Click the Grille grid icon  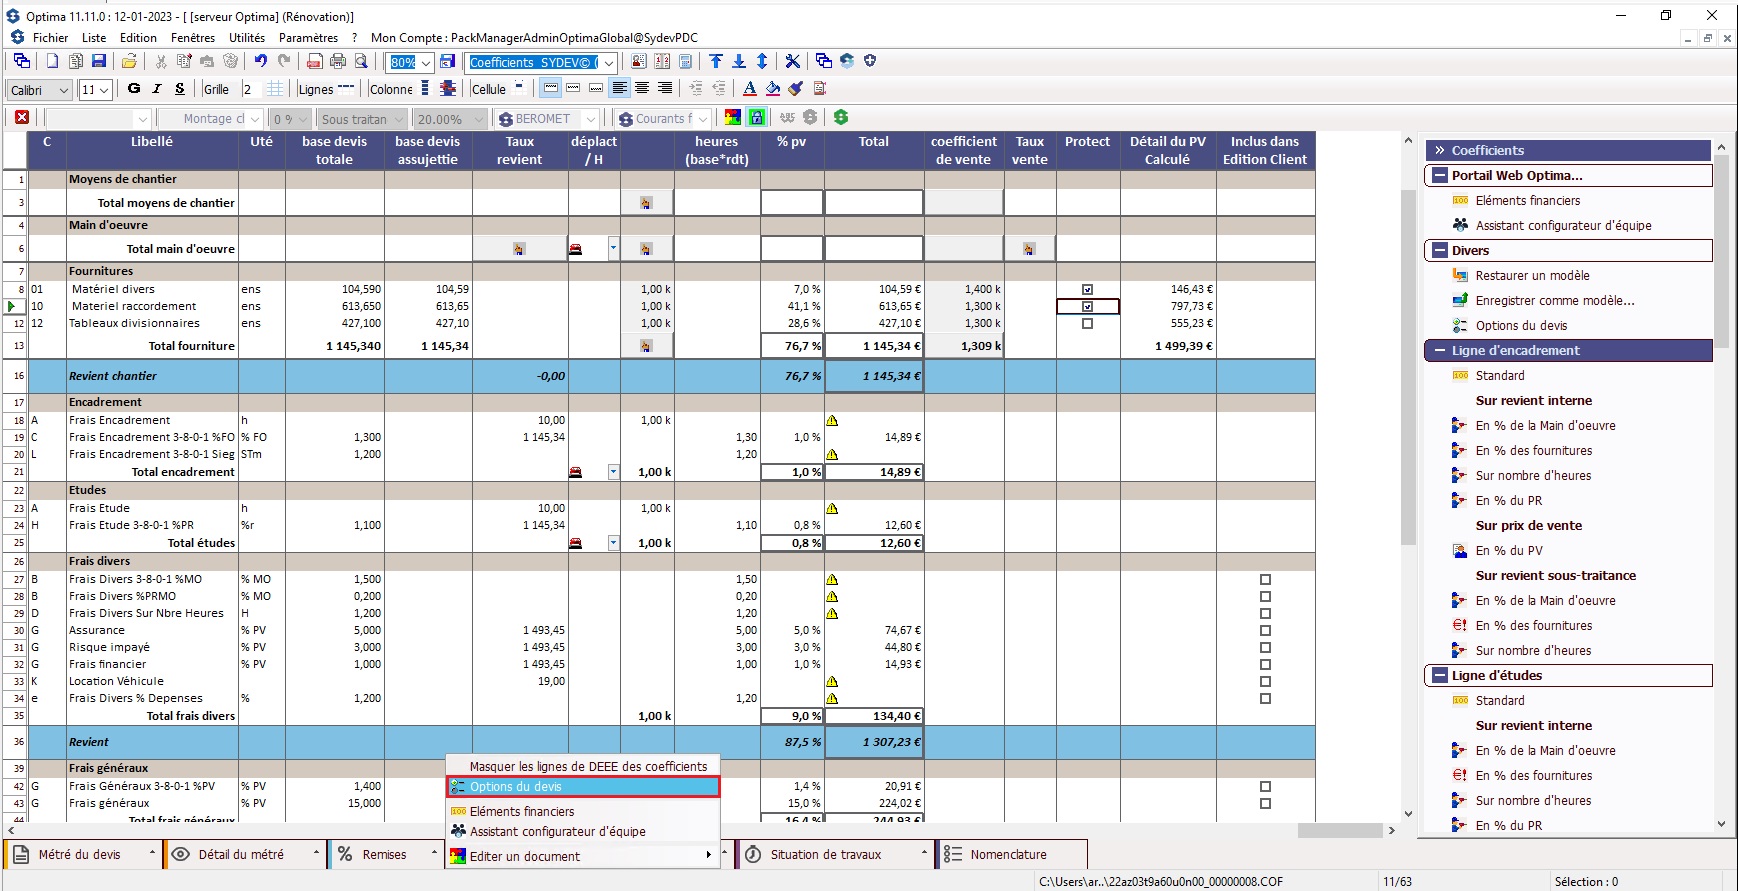(275, 89)
